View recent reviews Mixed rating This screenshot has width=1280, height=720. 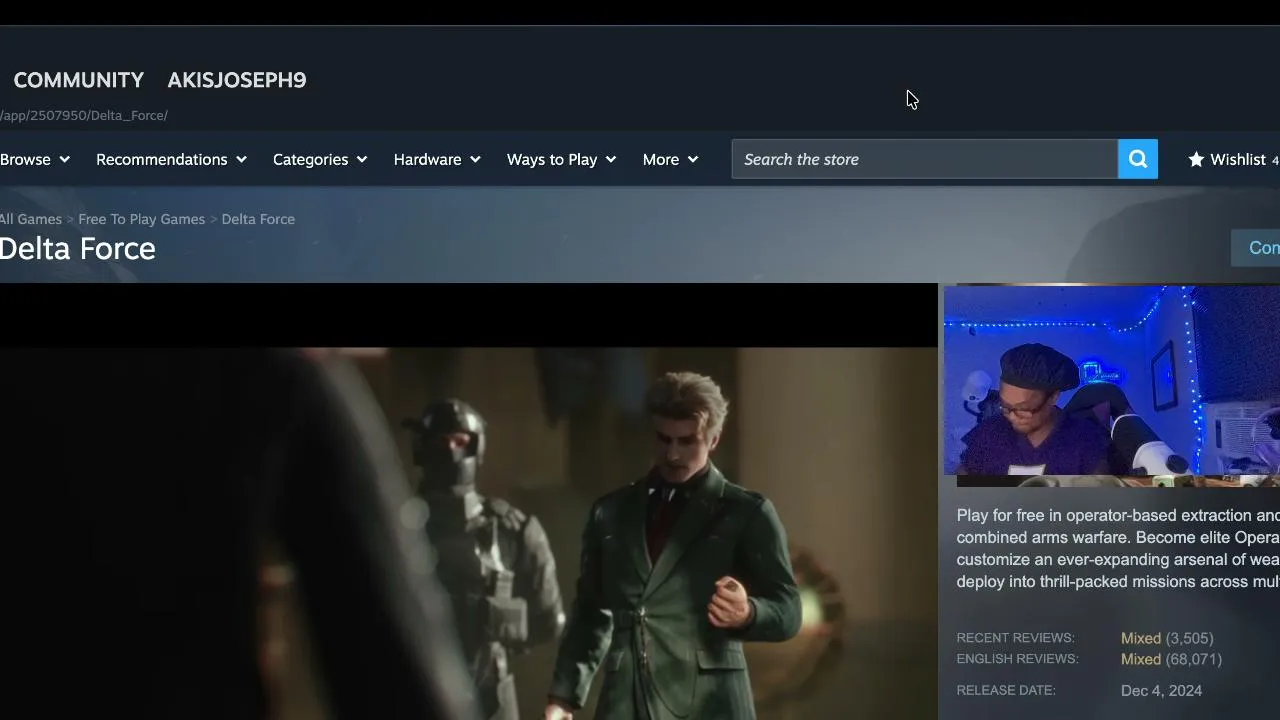coord(1141,638)
